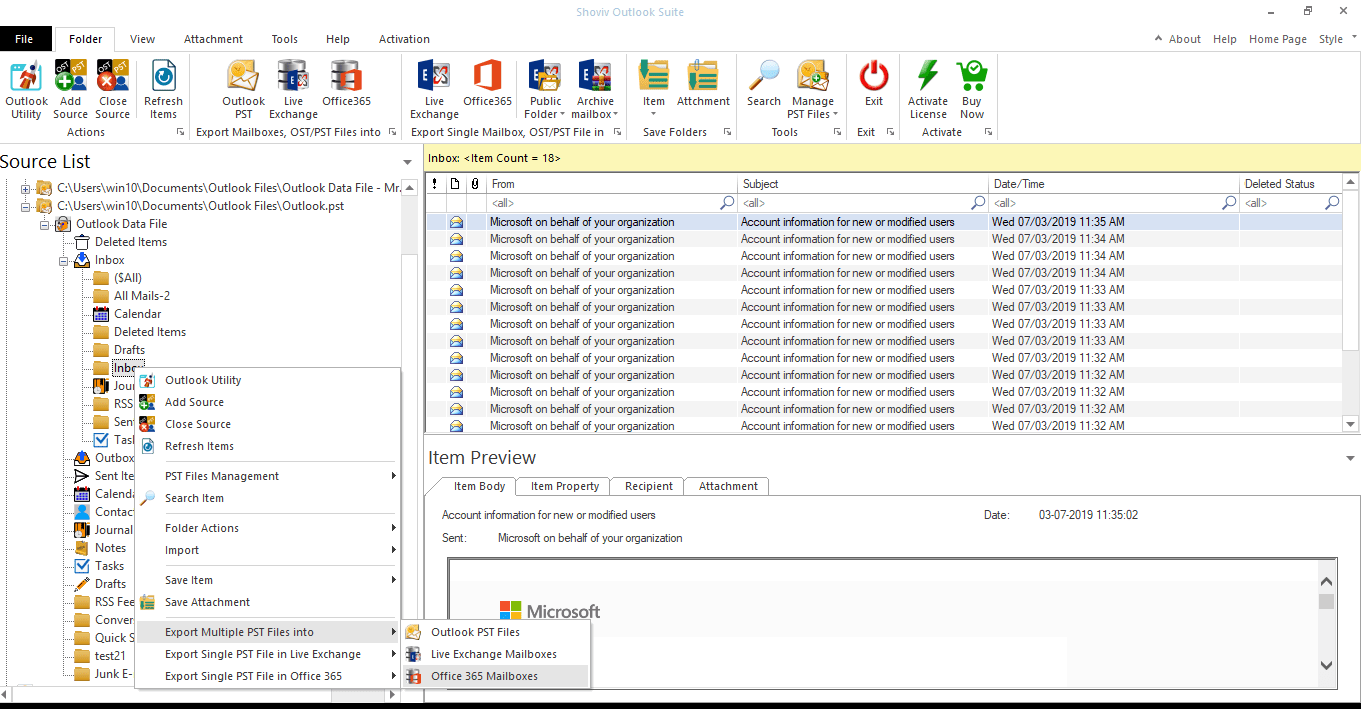The height and width of the screenshot is (709, 1361).
Task: Export mailboxes into Office365 ribbon icon
Action: pyautogui.click(x=346, y=83)
